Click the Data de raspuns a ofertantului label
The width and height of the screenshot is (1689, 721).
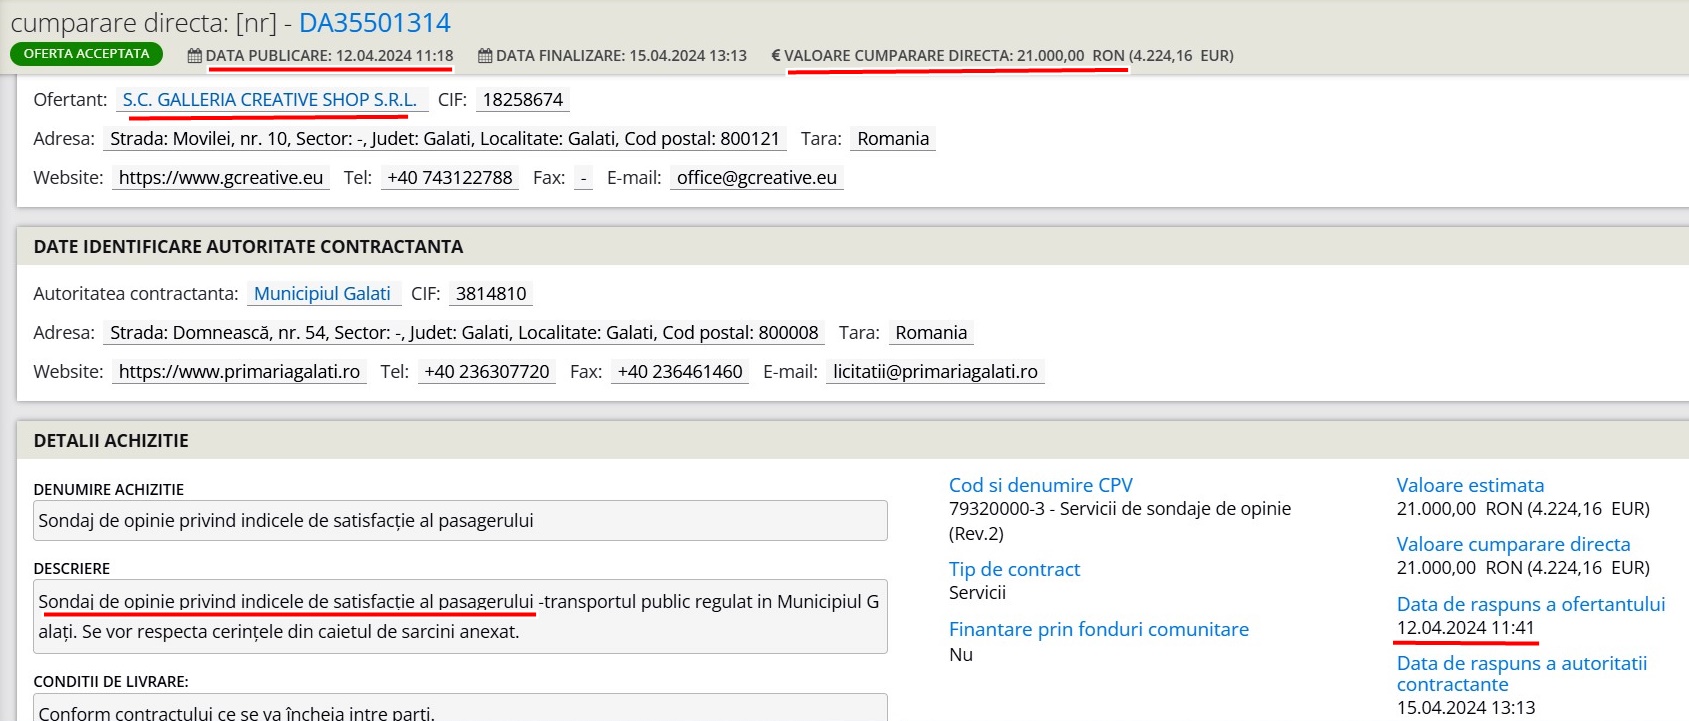tap(1530, 604)
